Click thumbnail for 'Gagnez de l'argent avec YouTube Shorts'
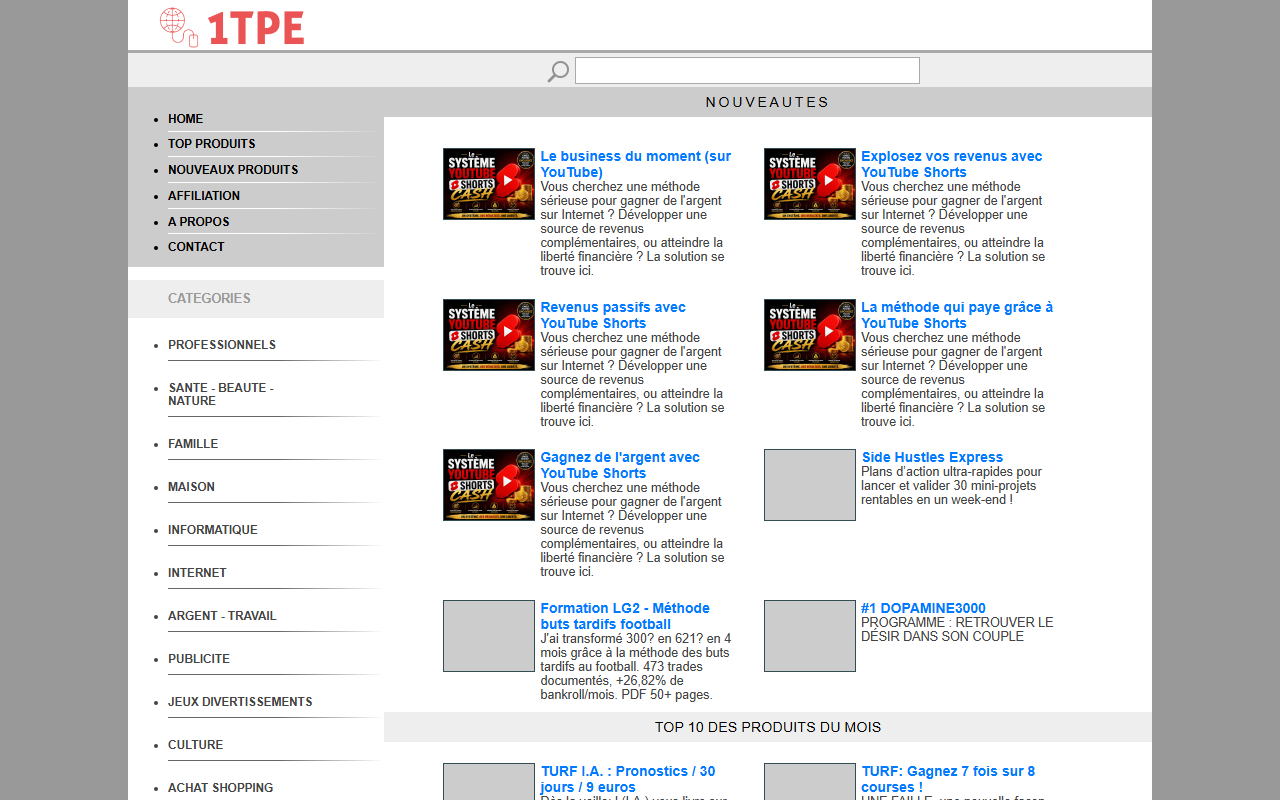 click(x=489, y=485)
